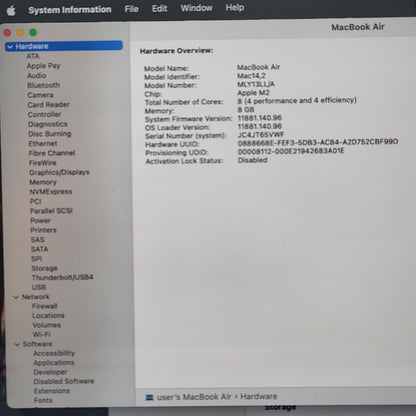Click "user's MacBook Air" in path bar
Image resolution: width=416 pixels, height=416 pixels.
194,397
